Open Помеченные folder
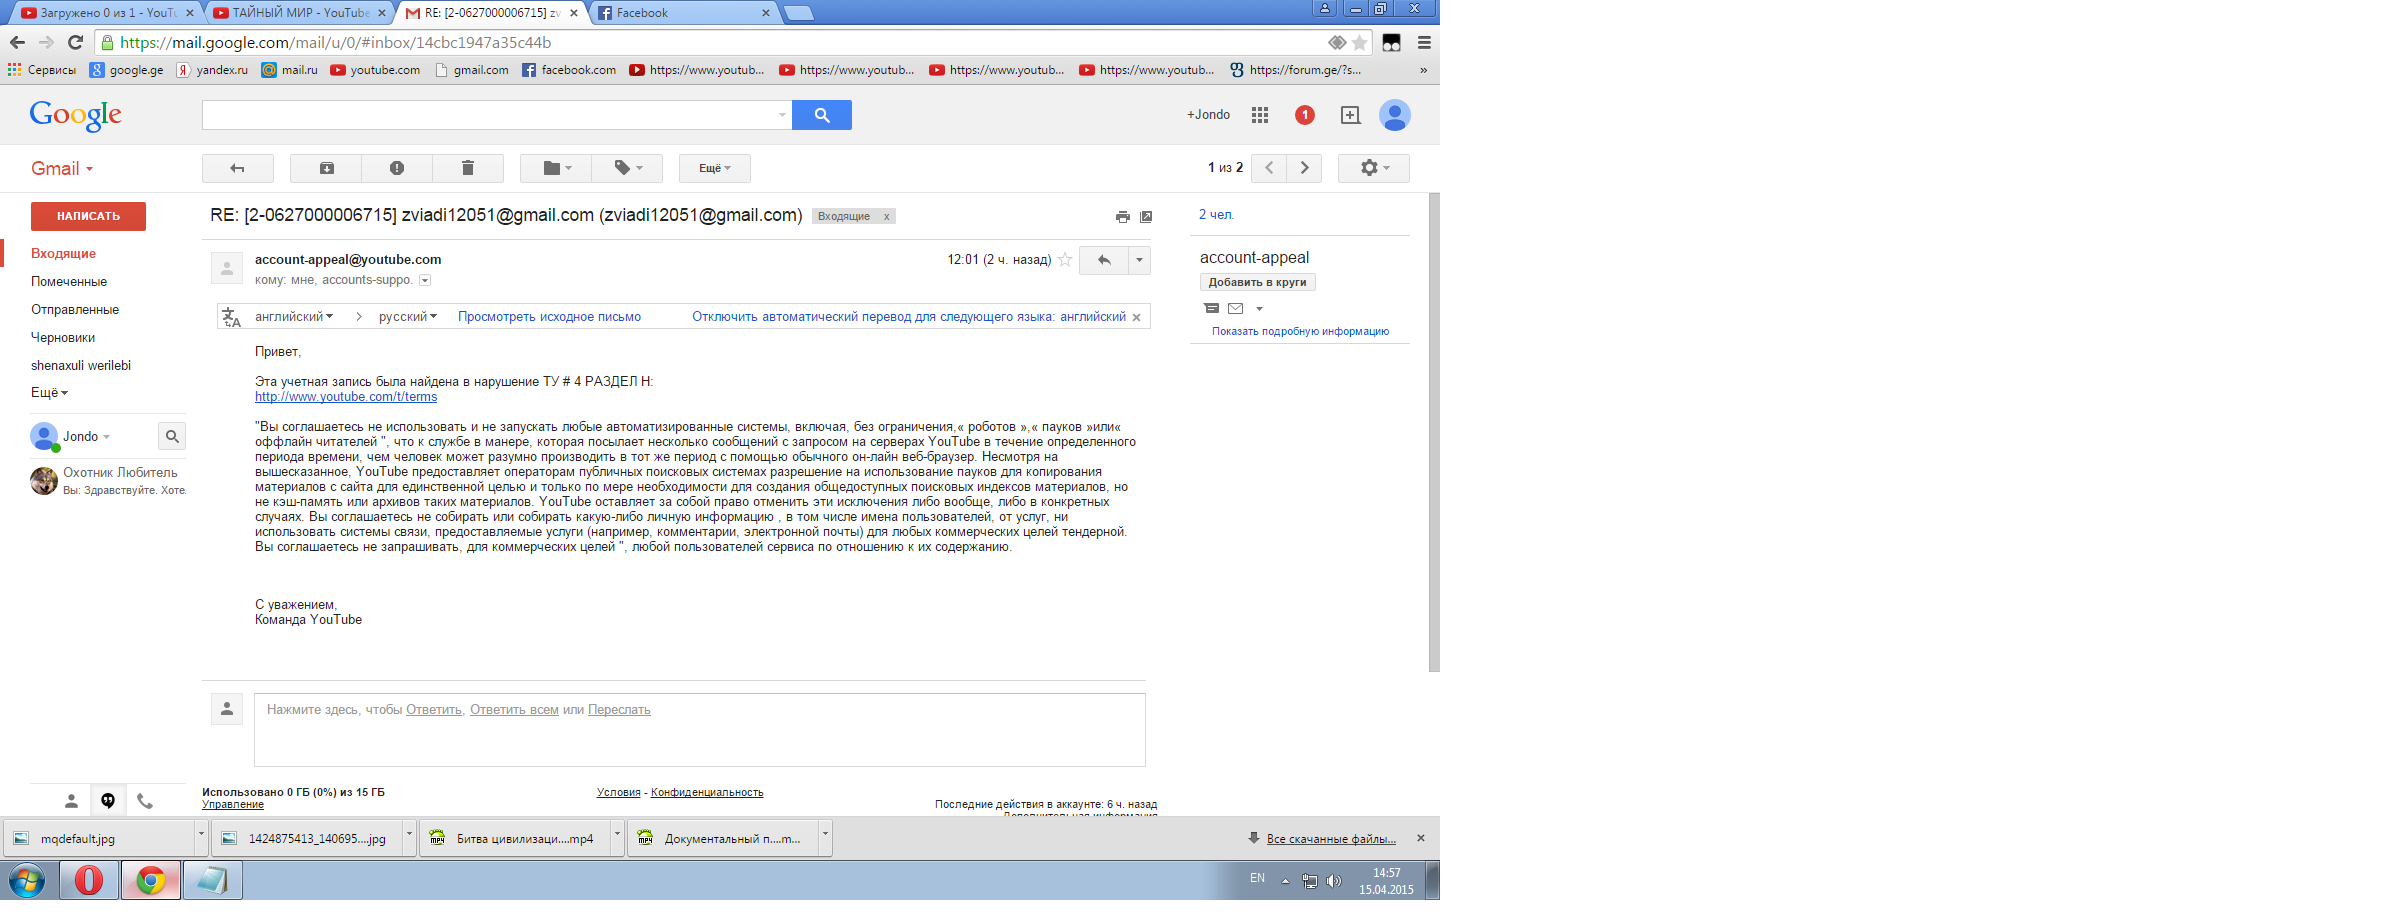 coord(69,282)
